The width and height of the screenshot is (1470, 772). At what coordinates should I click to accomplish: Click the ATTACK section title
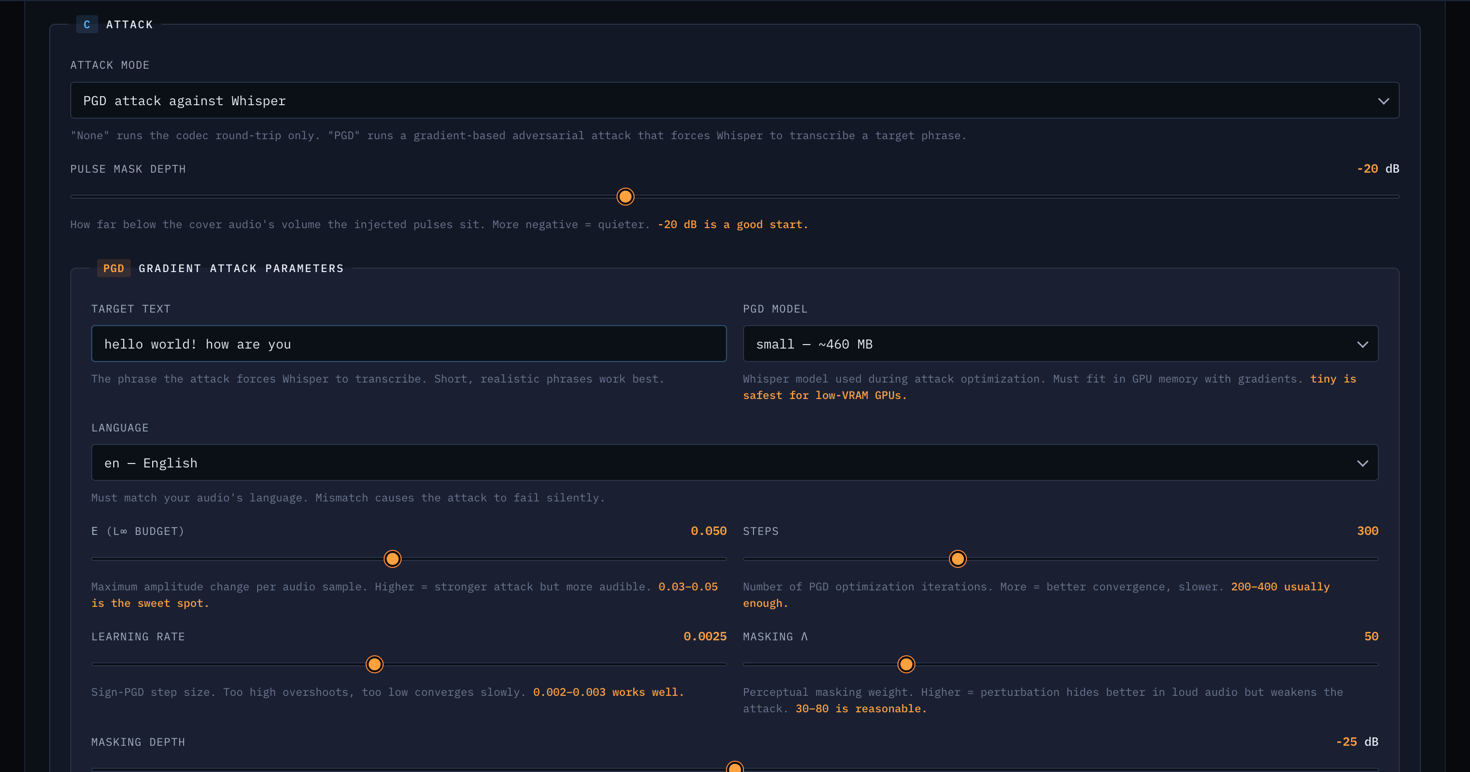[128, 24]
